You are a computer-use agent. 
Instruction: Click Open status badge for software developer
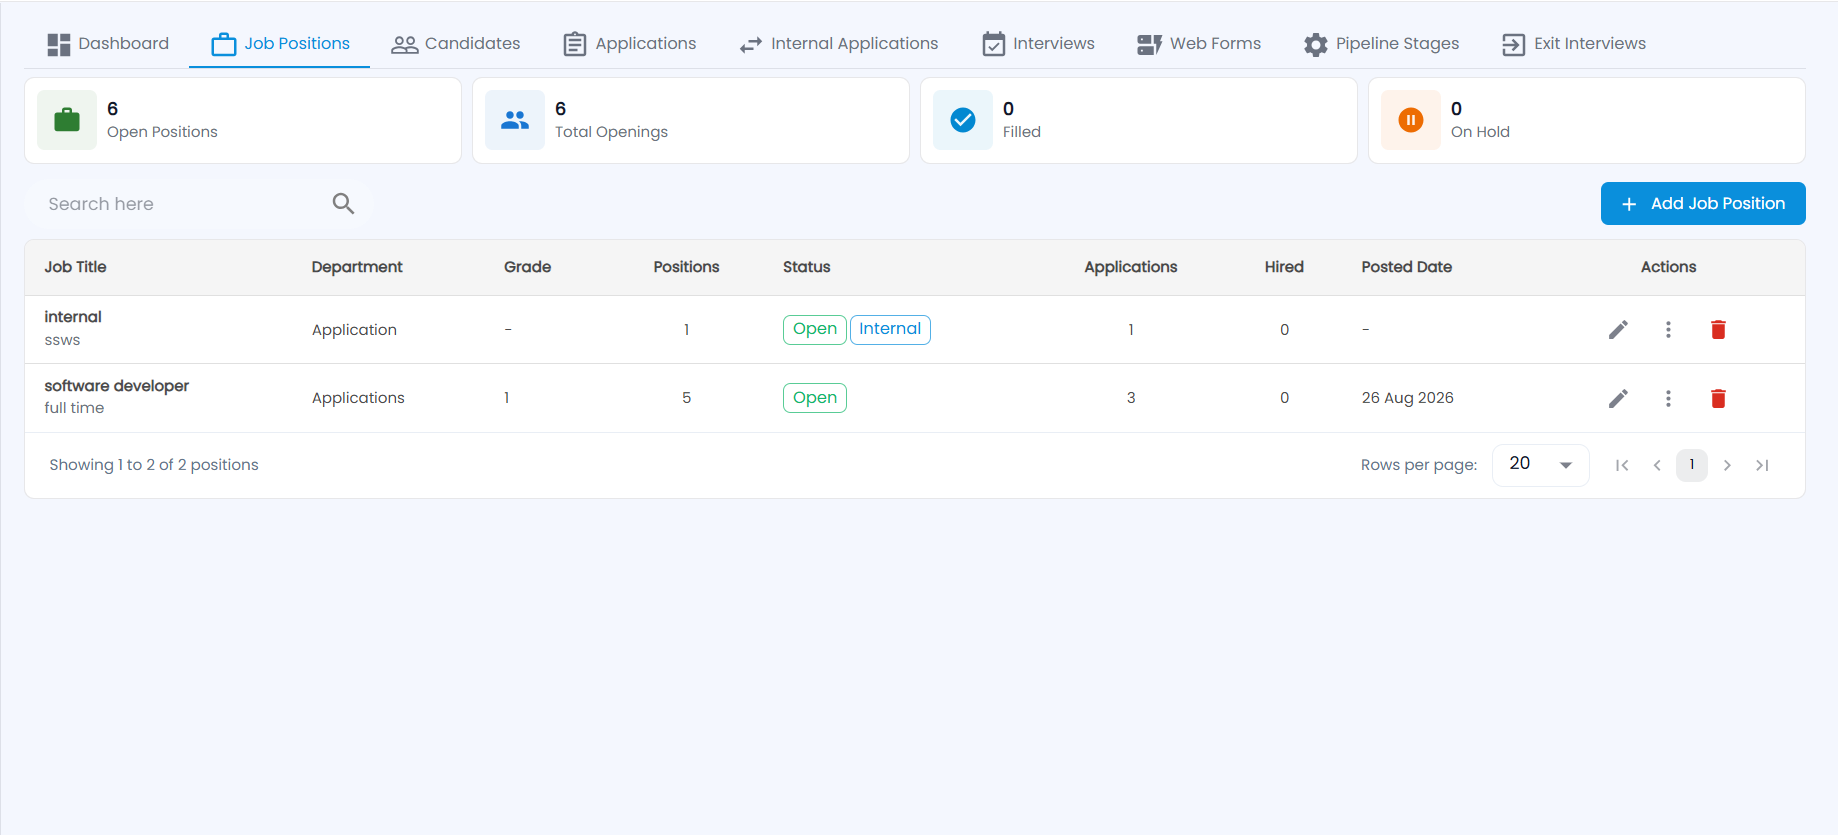coord(815,398)
